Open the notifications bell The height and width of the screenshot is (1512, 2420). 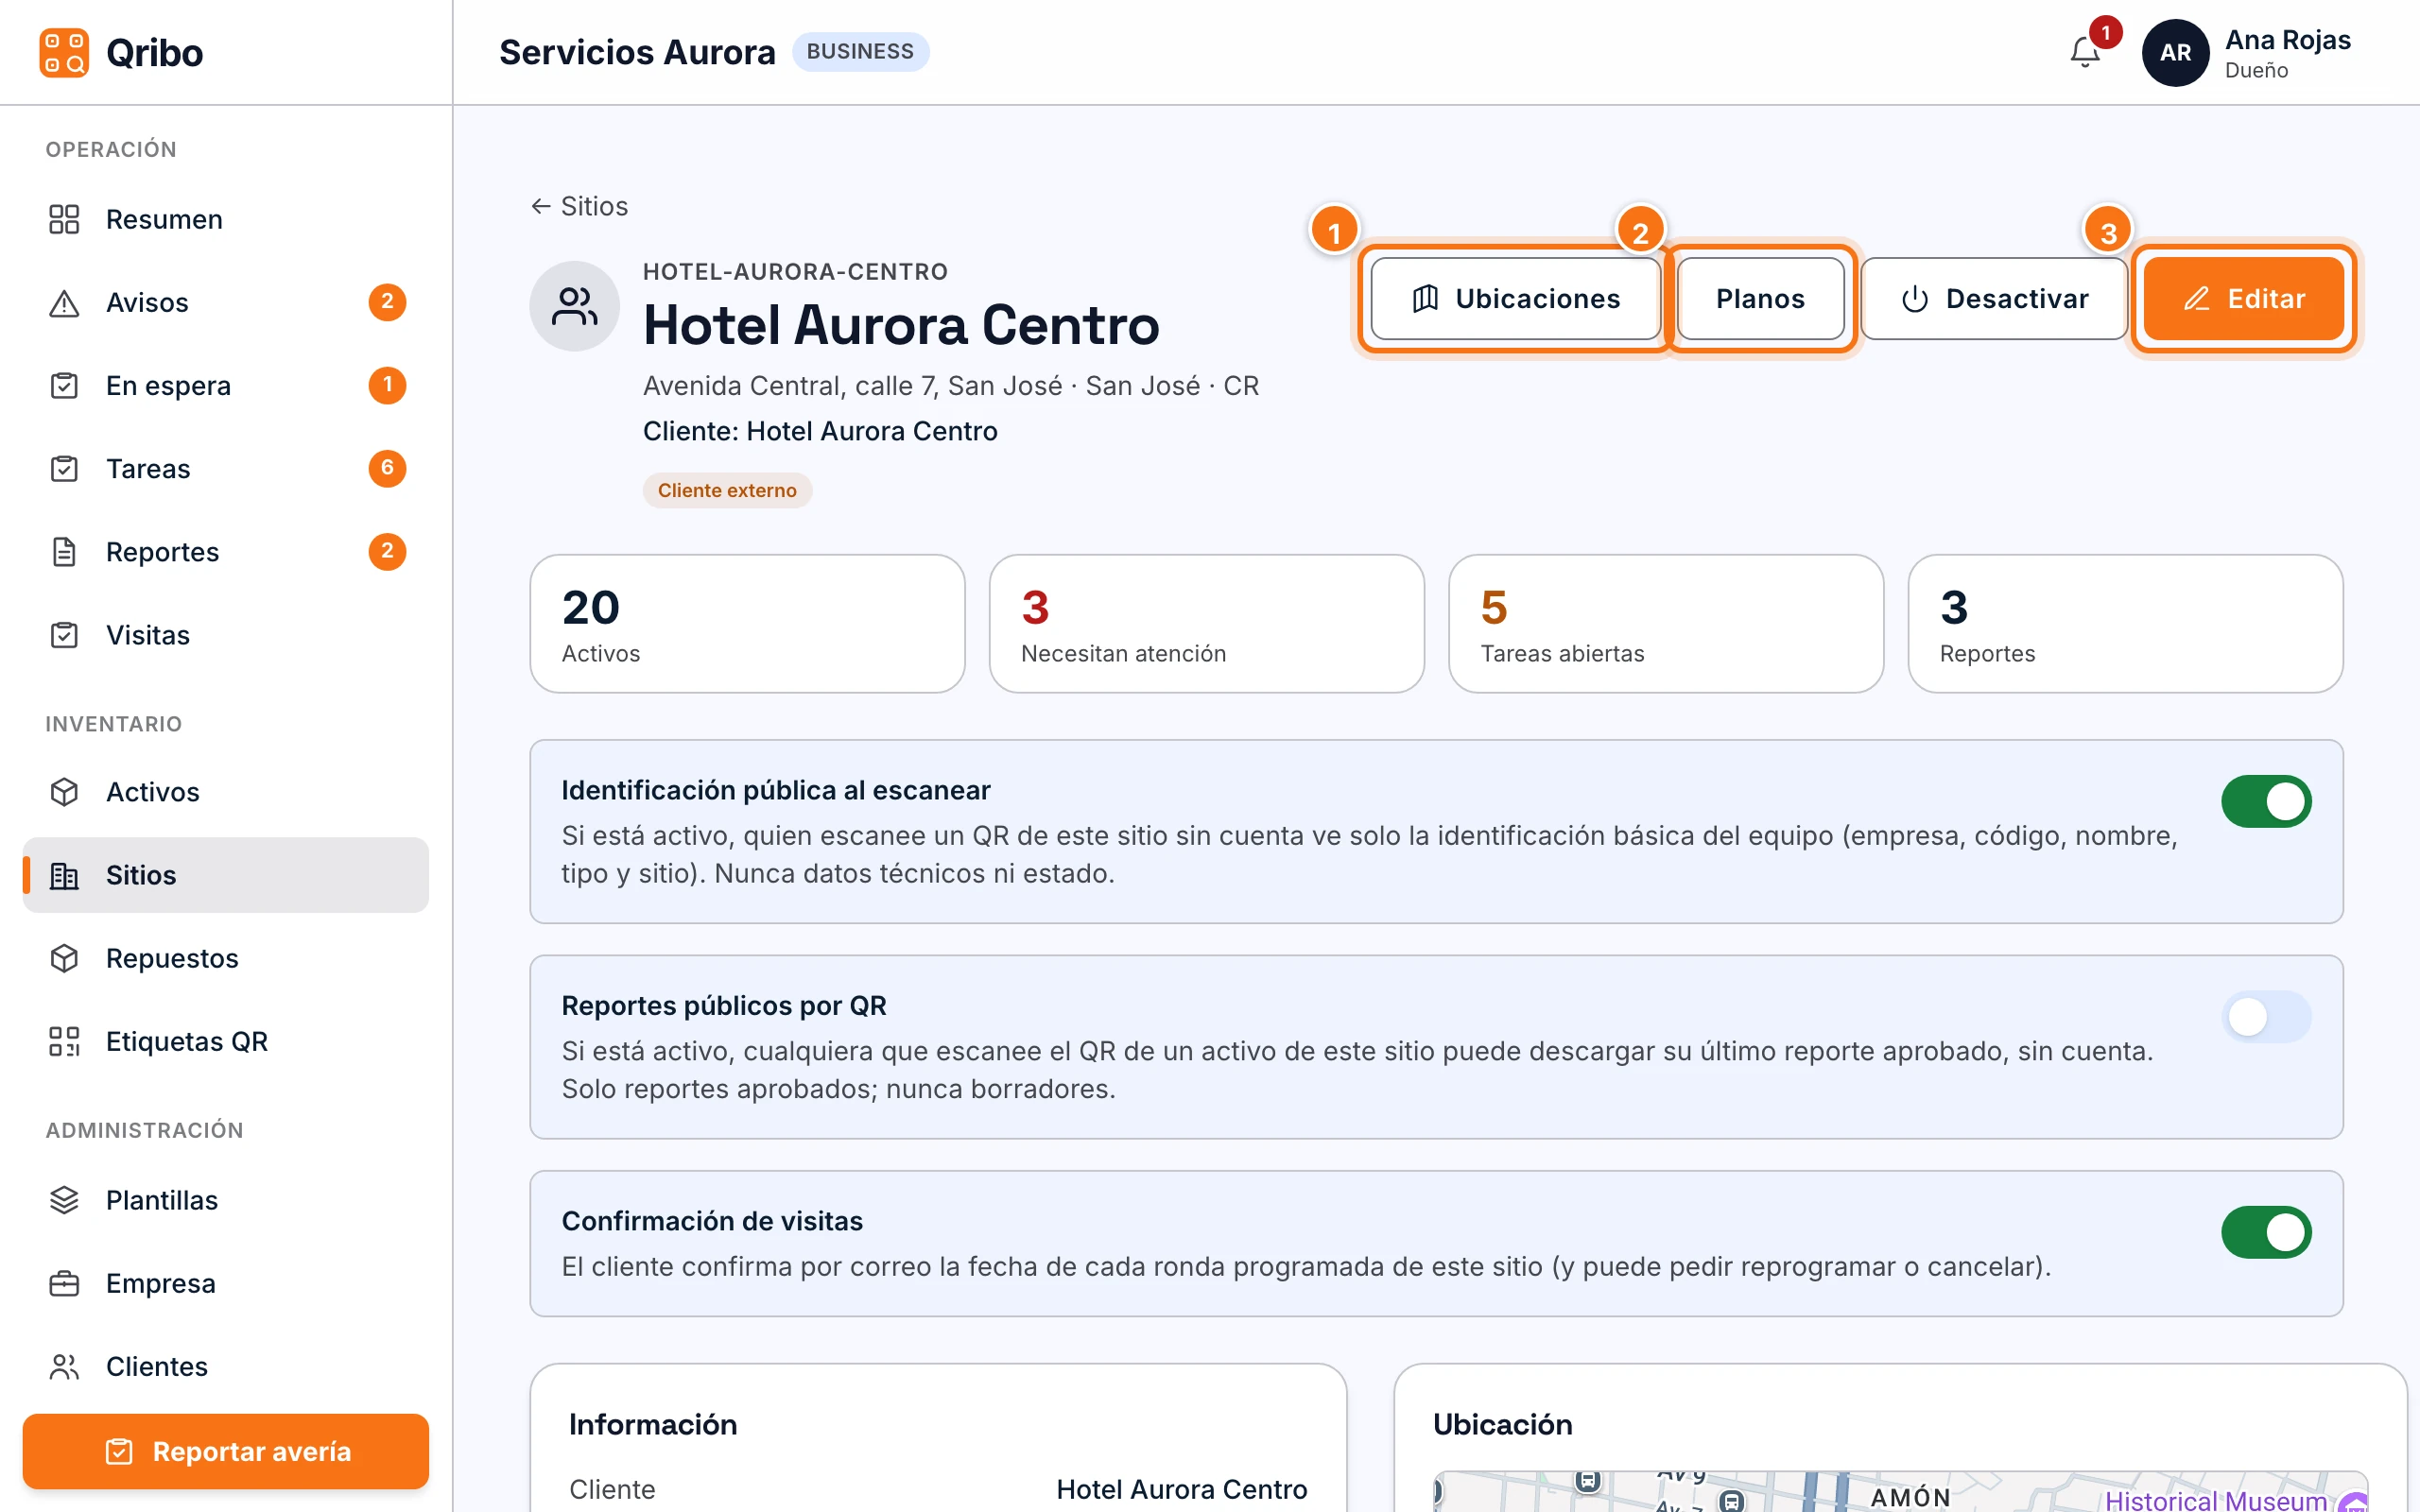[2085, 52]
